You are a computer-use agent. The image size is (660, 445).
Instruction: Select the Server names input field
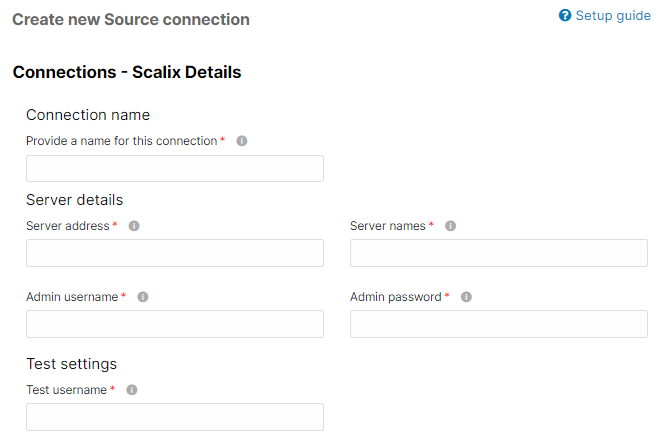(499, 253)
